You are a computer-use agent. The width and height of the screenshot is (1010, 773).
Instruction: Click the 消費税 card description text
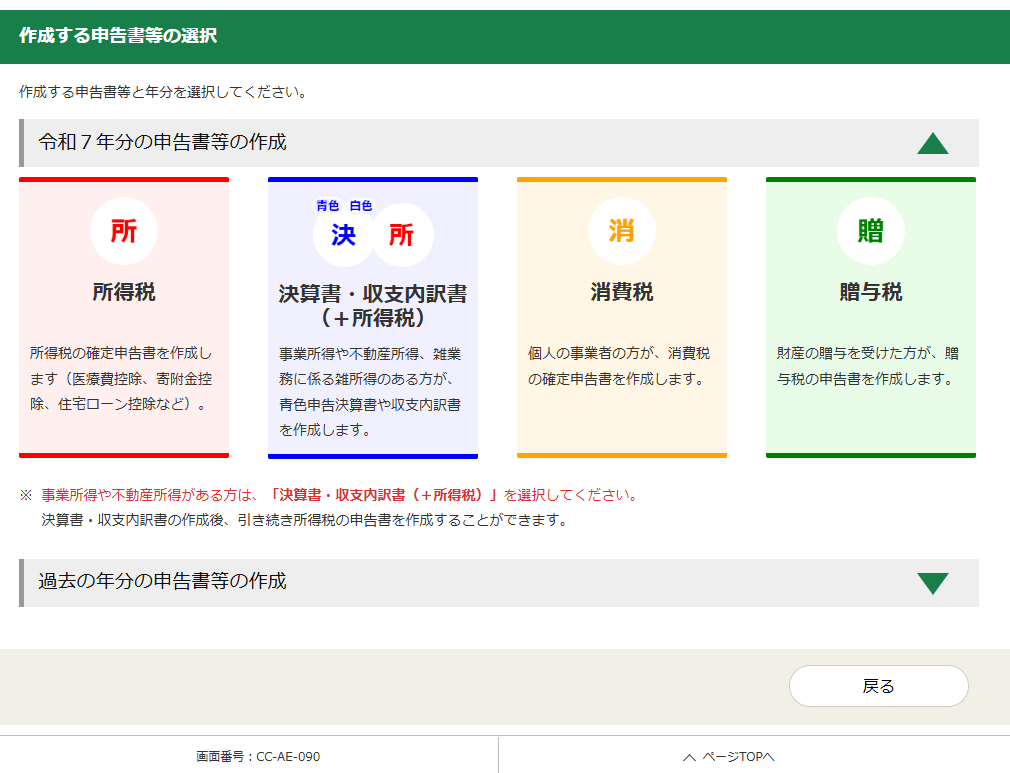tap(620, 366)
